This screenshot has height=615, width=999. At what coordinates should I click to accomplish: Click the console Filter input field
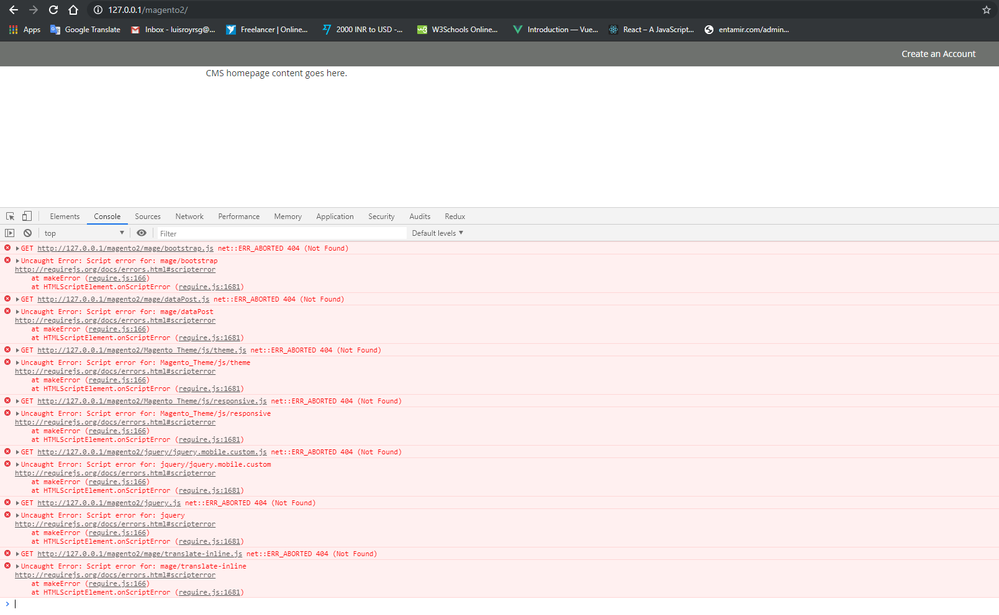(280, 233)
